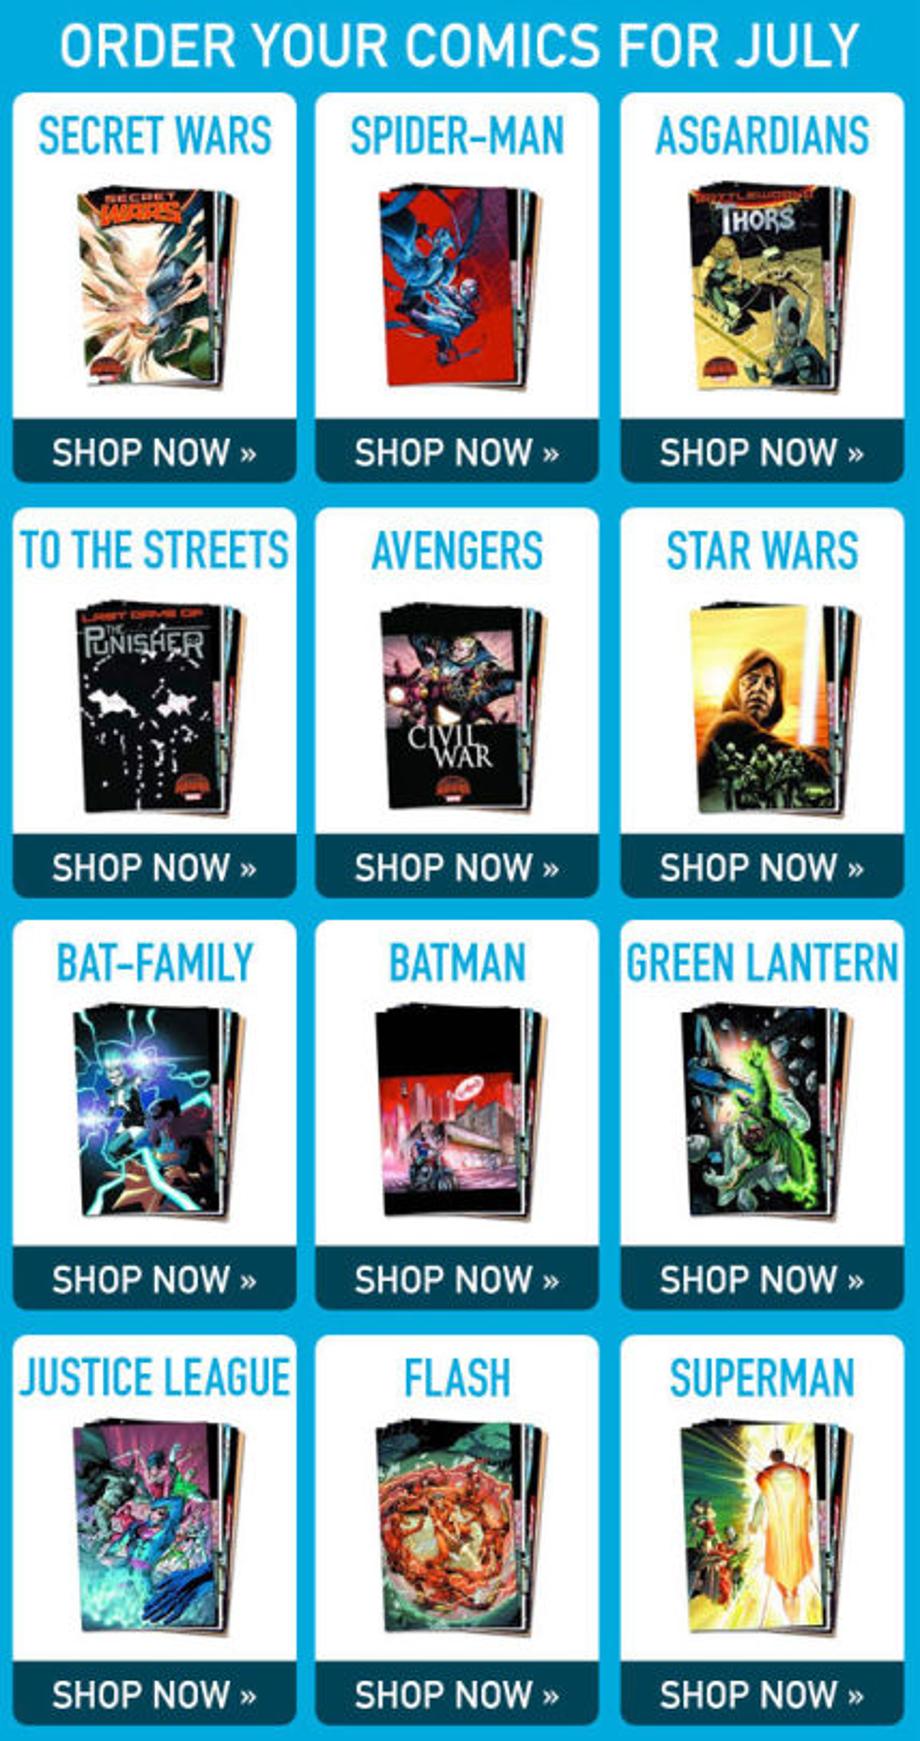Click the Superman comic cover image

[766, 1526]
